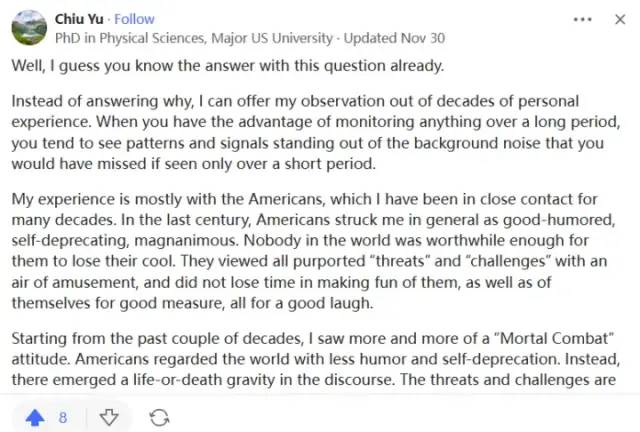Viewport: 640px width, 432px height.
Task: Open the three-dot more options menu
Action: click(x=583, y=19)
